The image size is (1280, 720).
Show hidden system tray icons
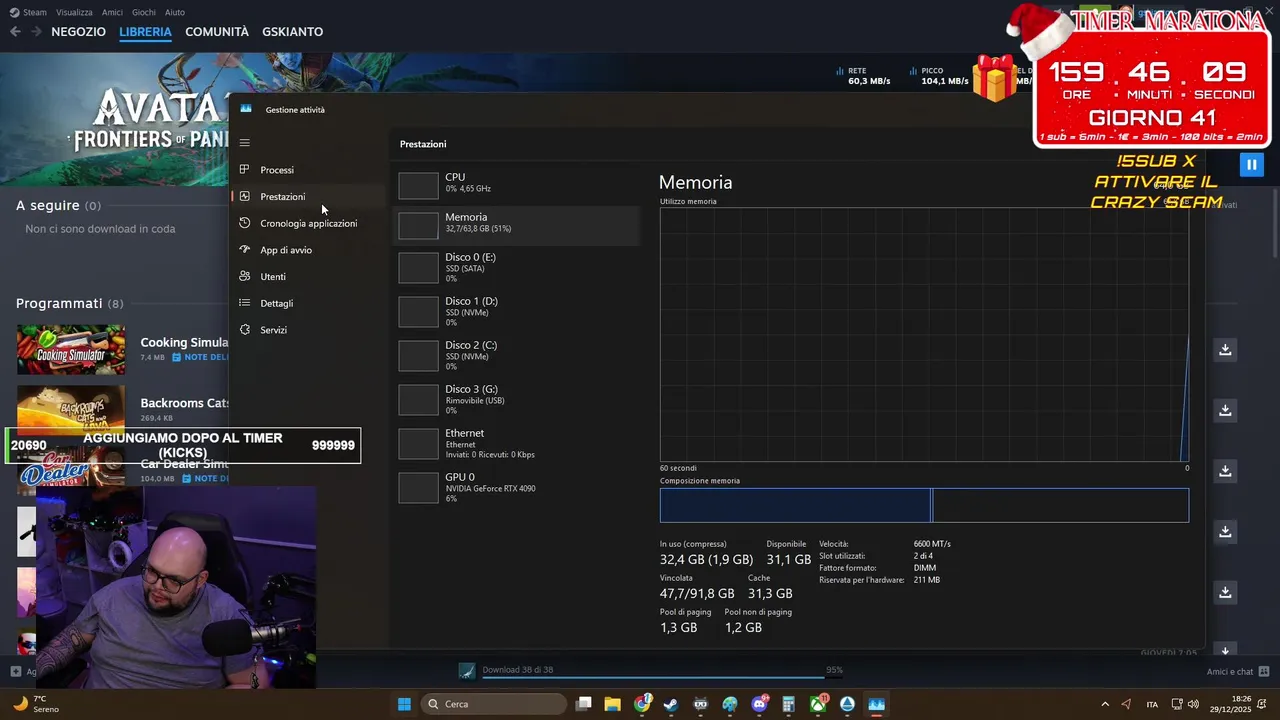point(1105,704)
